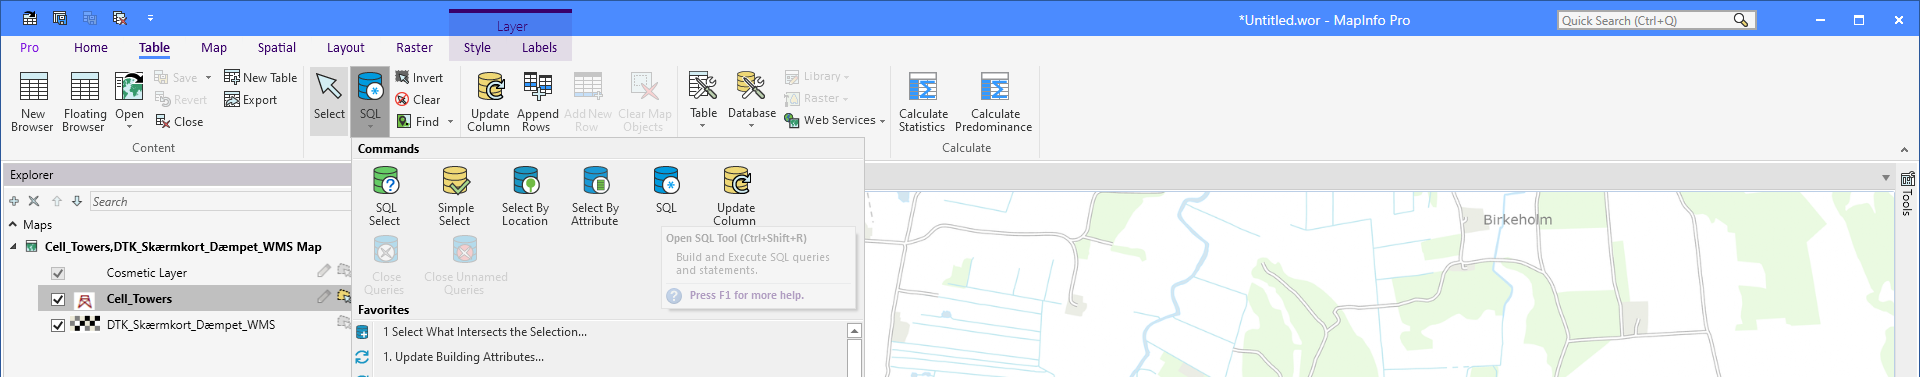Screen dimensions: 1920x377
Task: Expand the SQL split-button dropdown arrow
Action: point(370,127)
